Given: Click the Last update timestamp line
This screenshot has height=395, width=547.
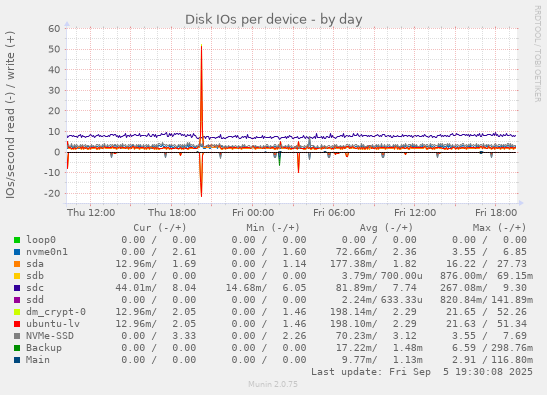Looking at the screenshot, I should pyautogui.click(x=422, y=372).
